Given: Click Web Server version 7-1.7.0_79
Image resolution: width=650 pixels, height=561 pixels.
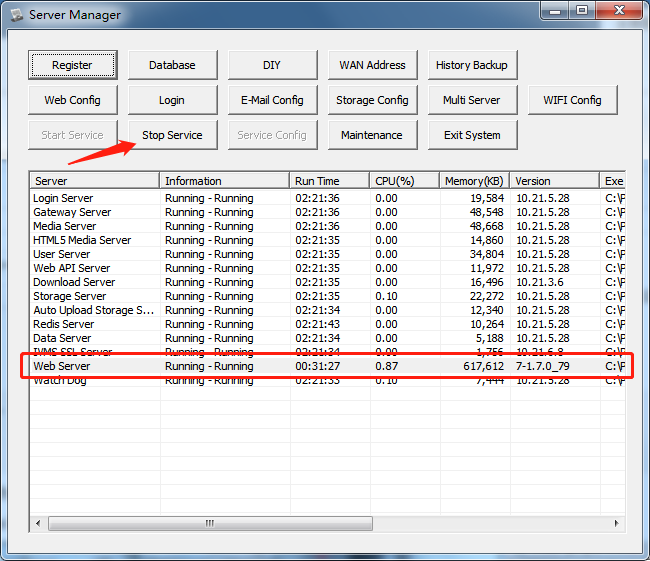Looking at the screenshot, I should (x=543, y=367).
